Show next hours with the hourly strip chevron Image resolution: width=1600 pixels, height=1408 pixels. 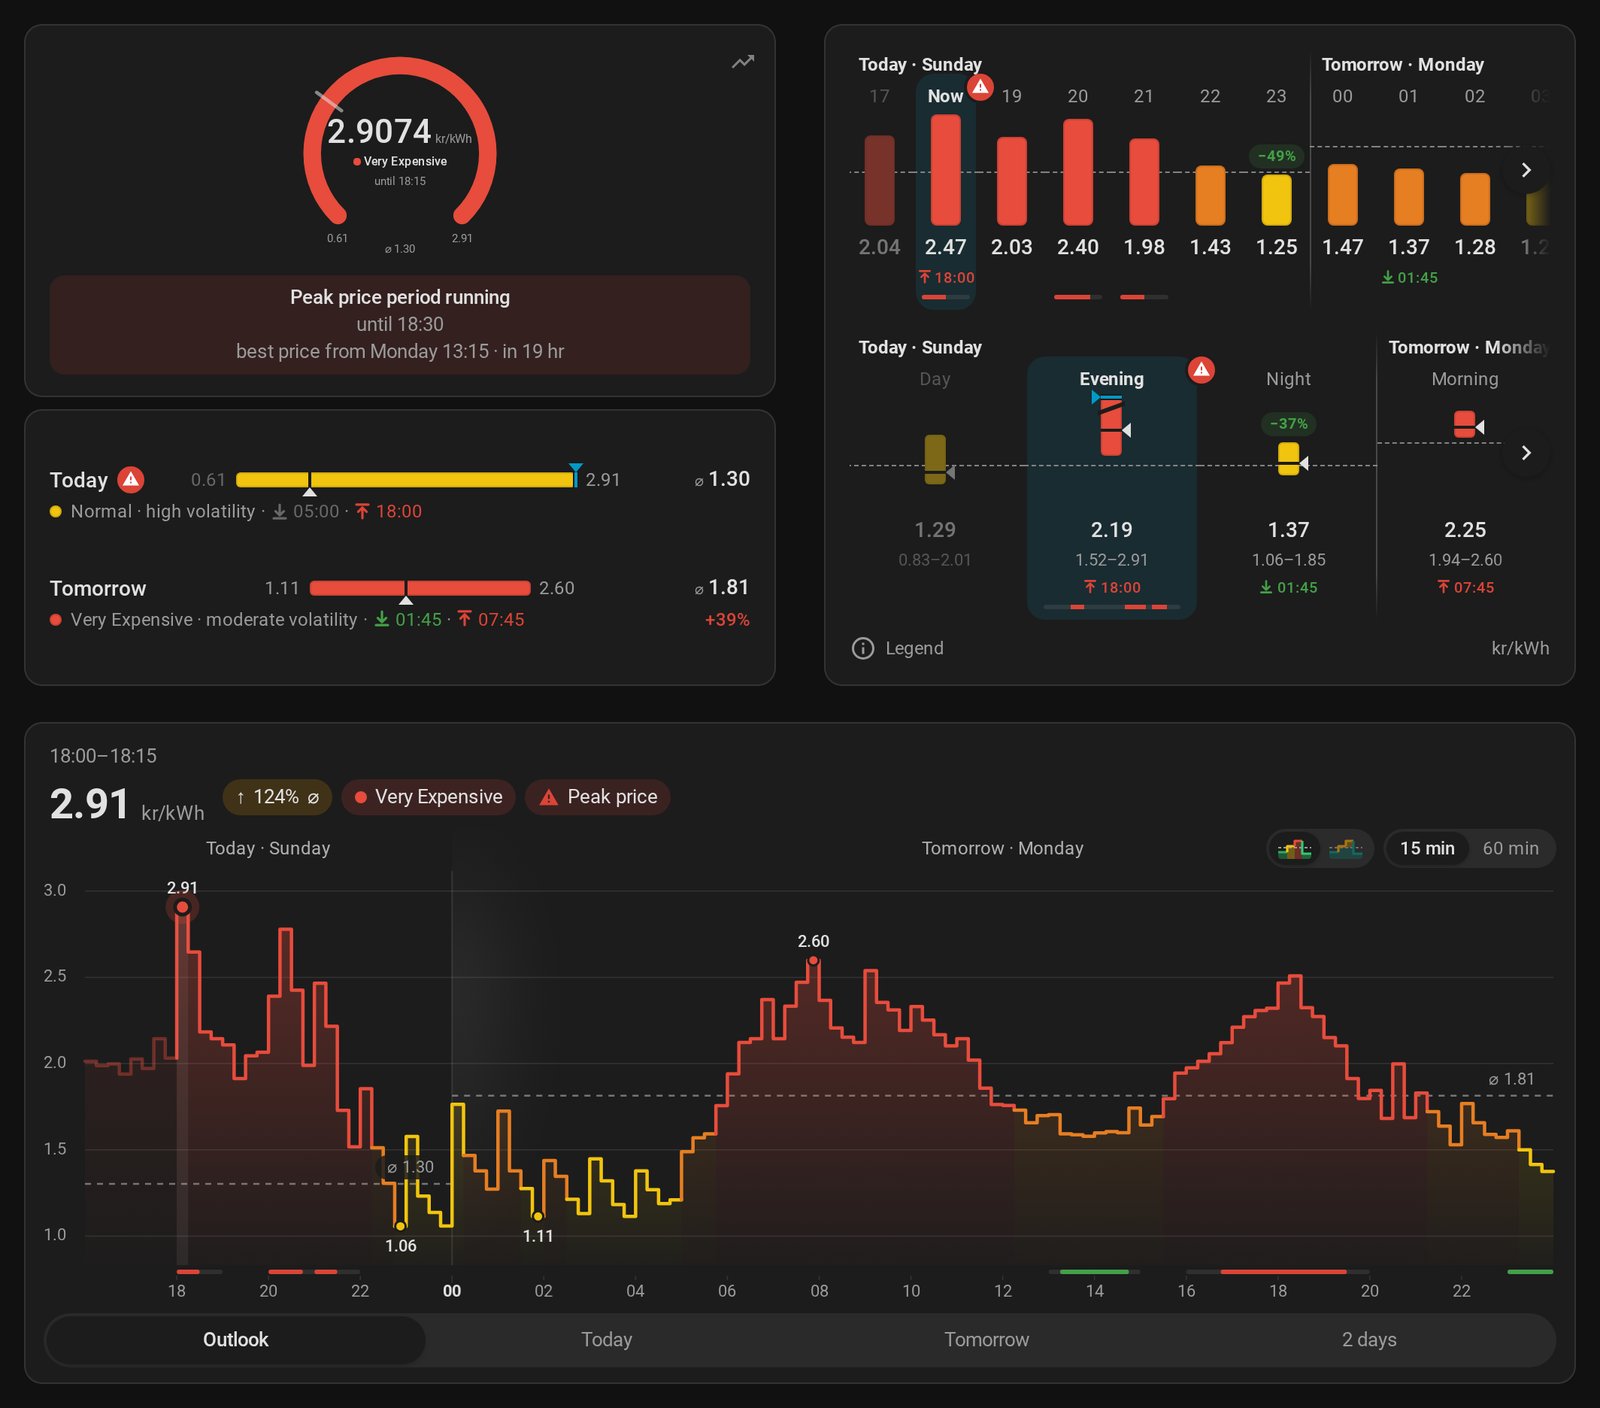click(1526, 170)
